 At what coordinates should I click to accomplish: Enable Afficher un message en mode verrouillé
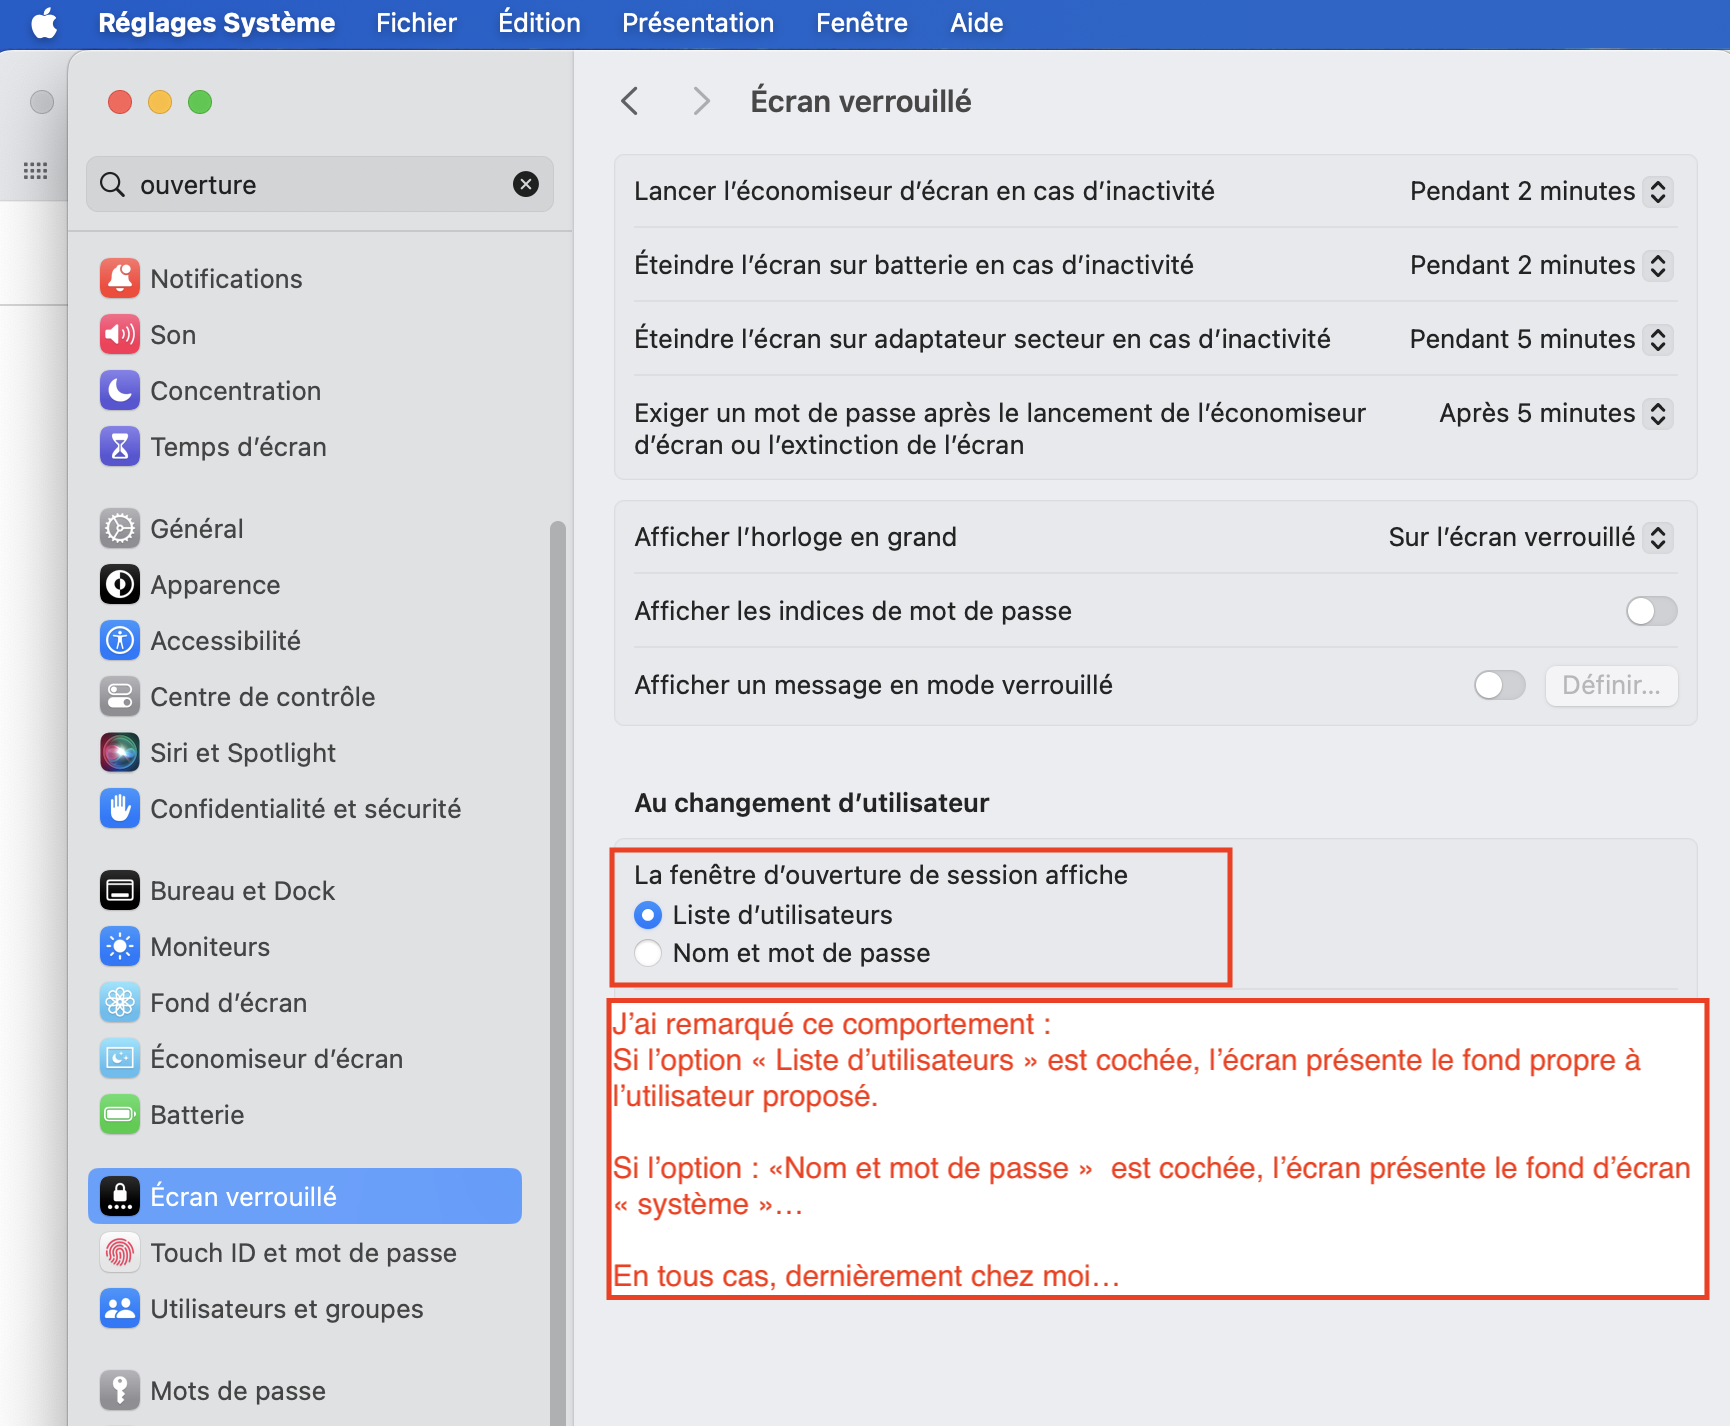pyautogui.click(x=1500, y=685)
